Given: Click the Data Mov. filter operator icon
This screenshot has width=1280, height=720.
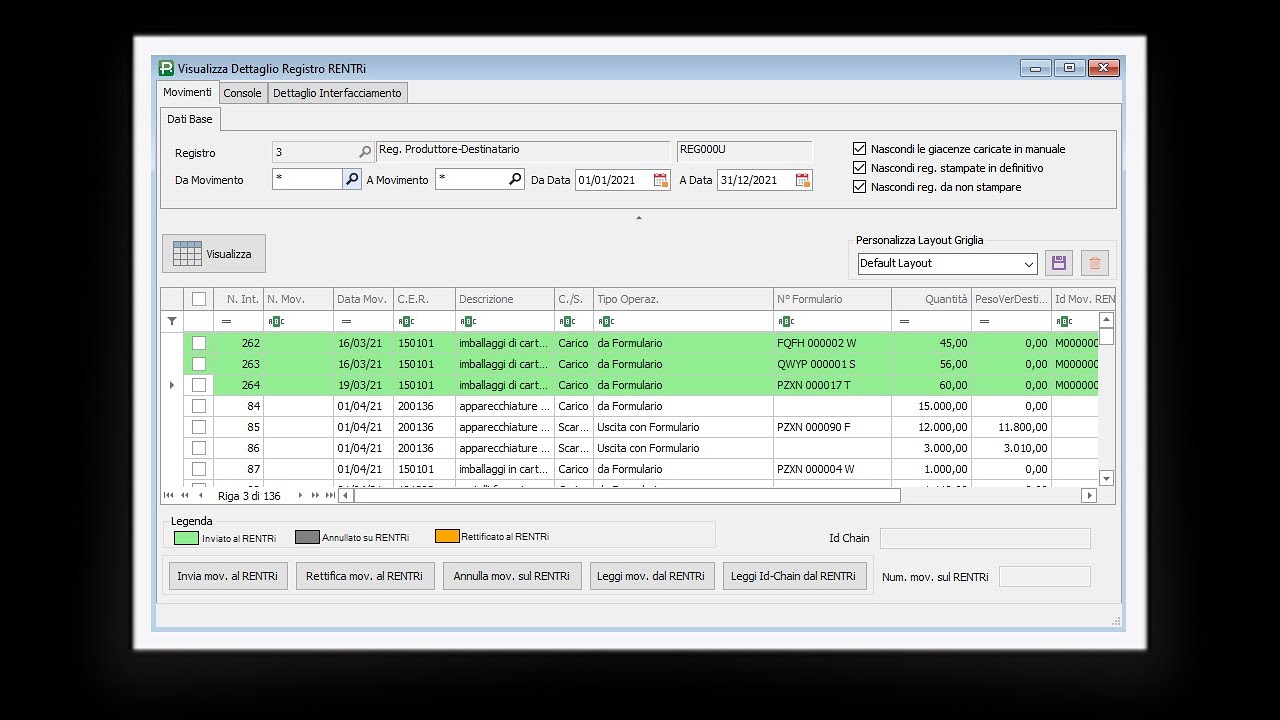Looking at the screenshot, I should click(346, 321).
